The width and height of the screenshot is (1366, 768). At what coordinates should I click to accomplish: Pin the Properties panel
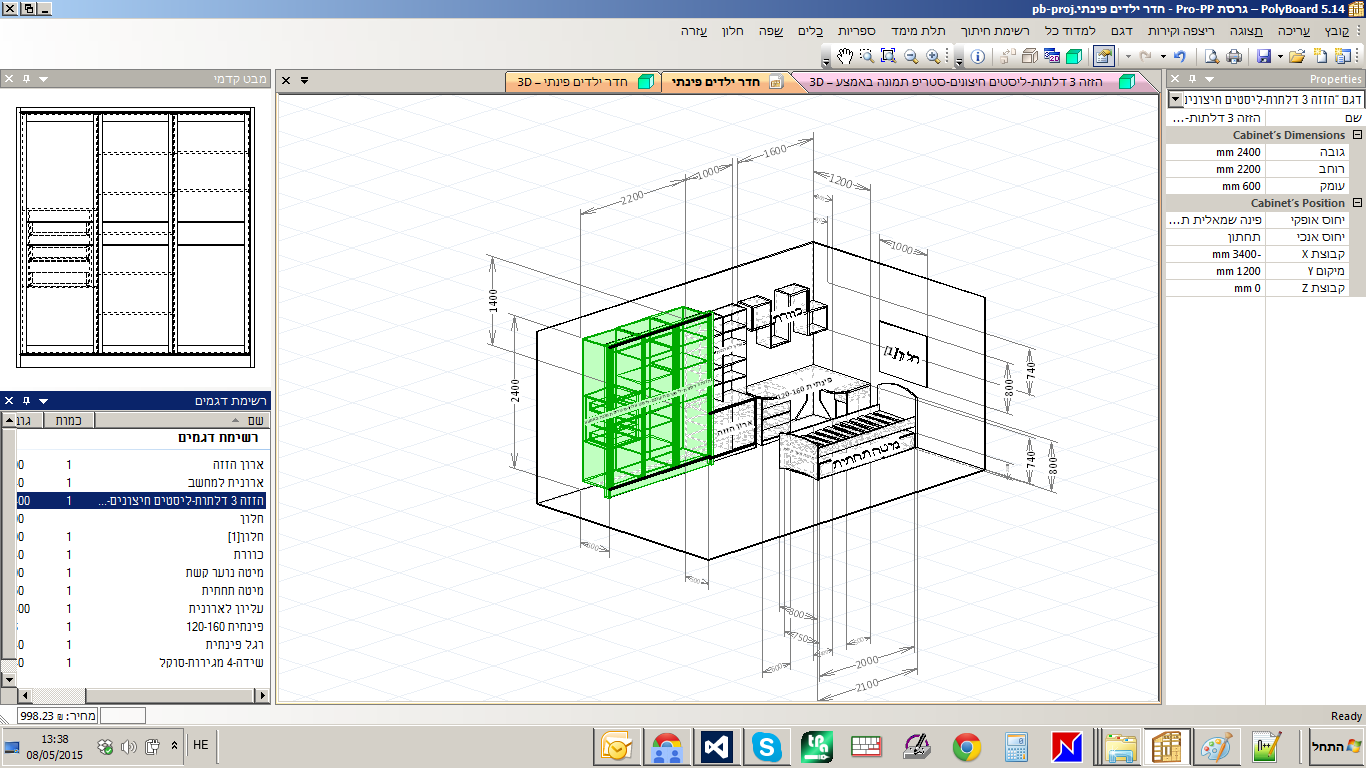[x=1192, y=79]
